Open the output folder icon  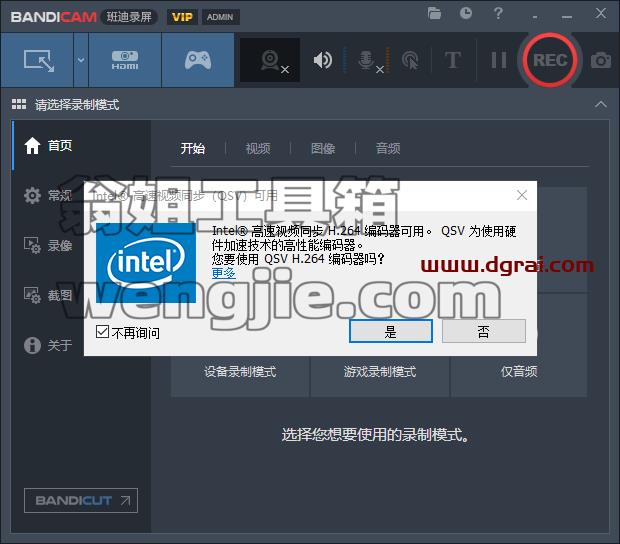[x=434, y=13]
